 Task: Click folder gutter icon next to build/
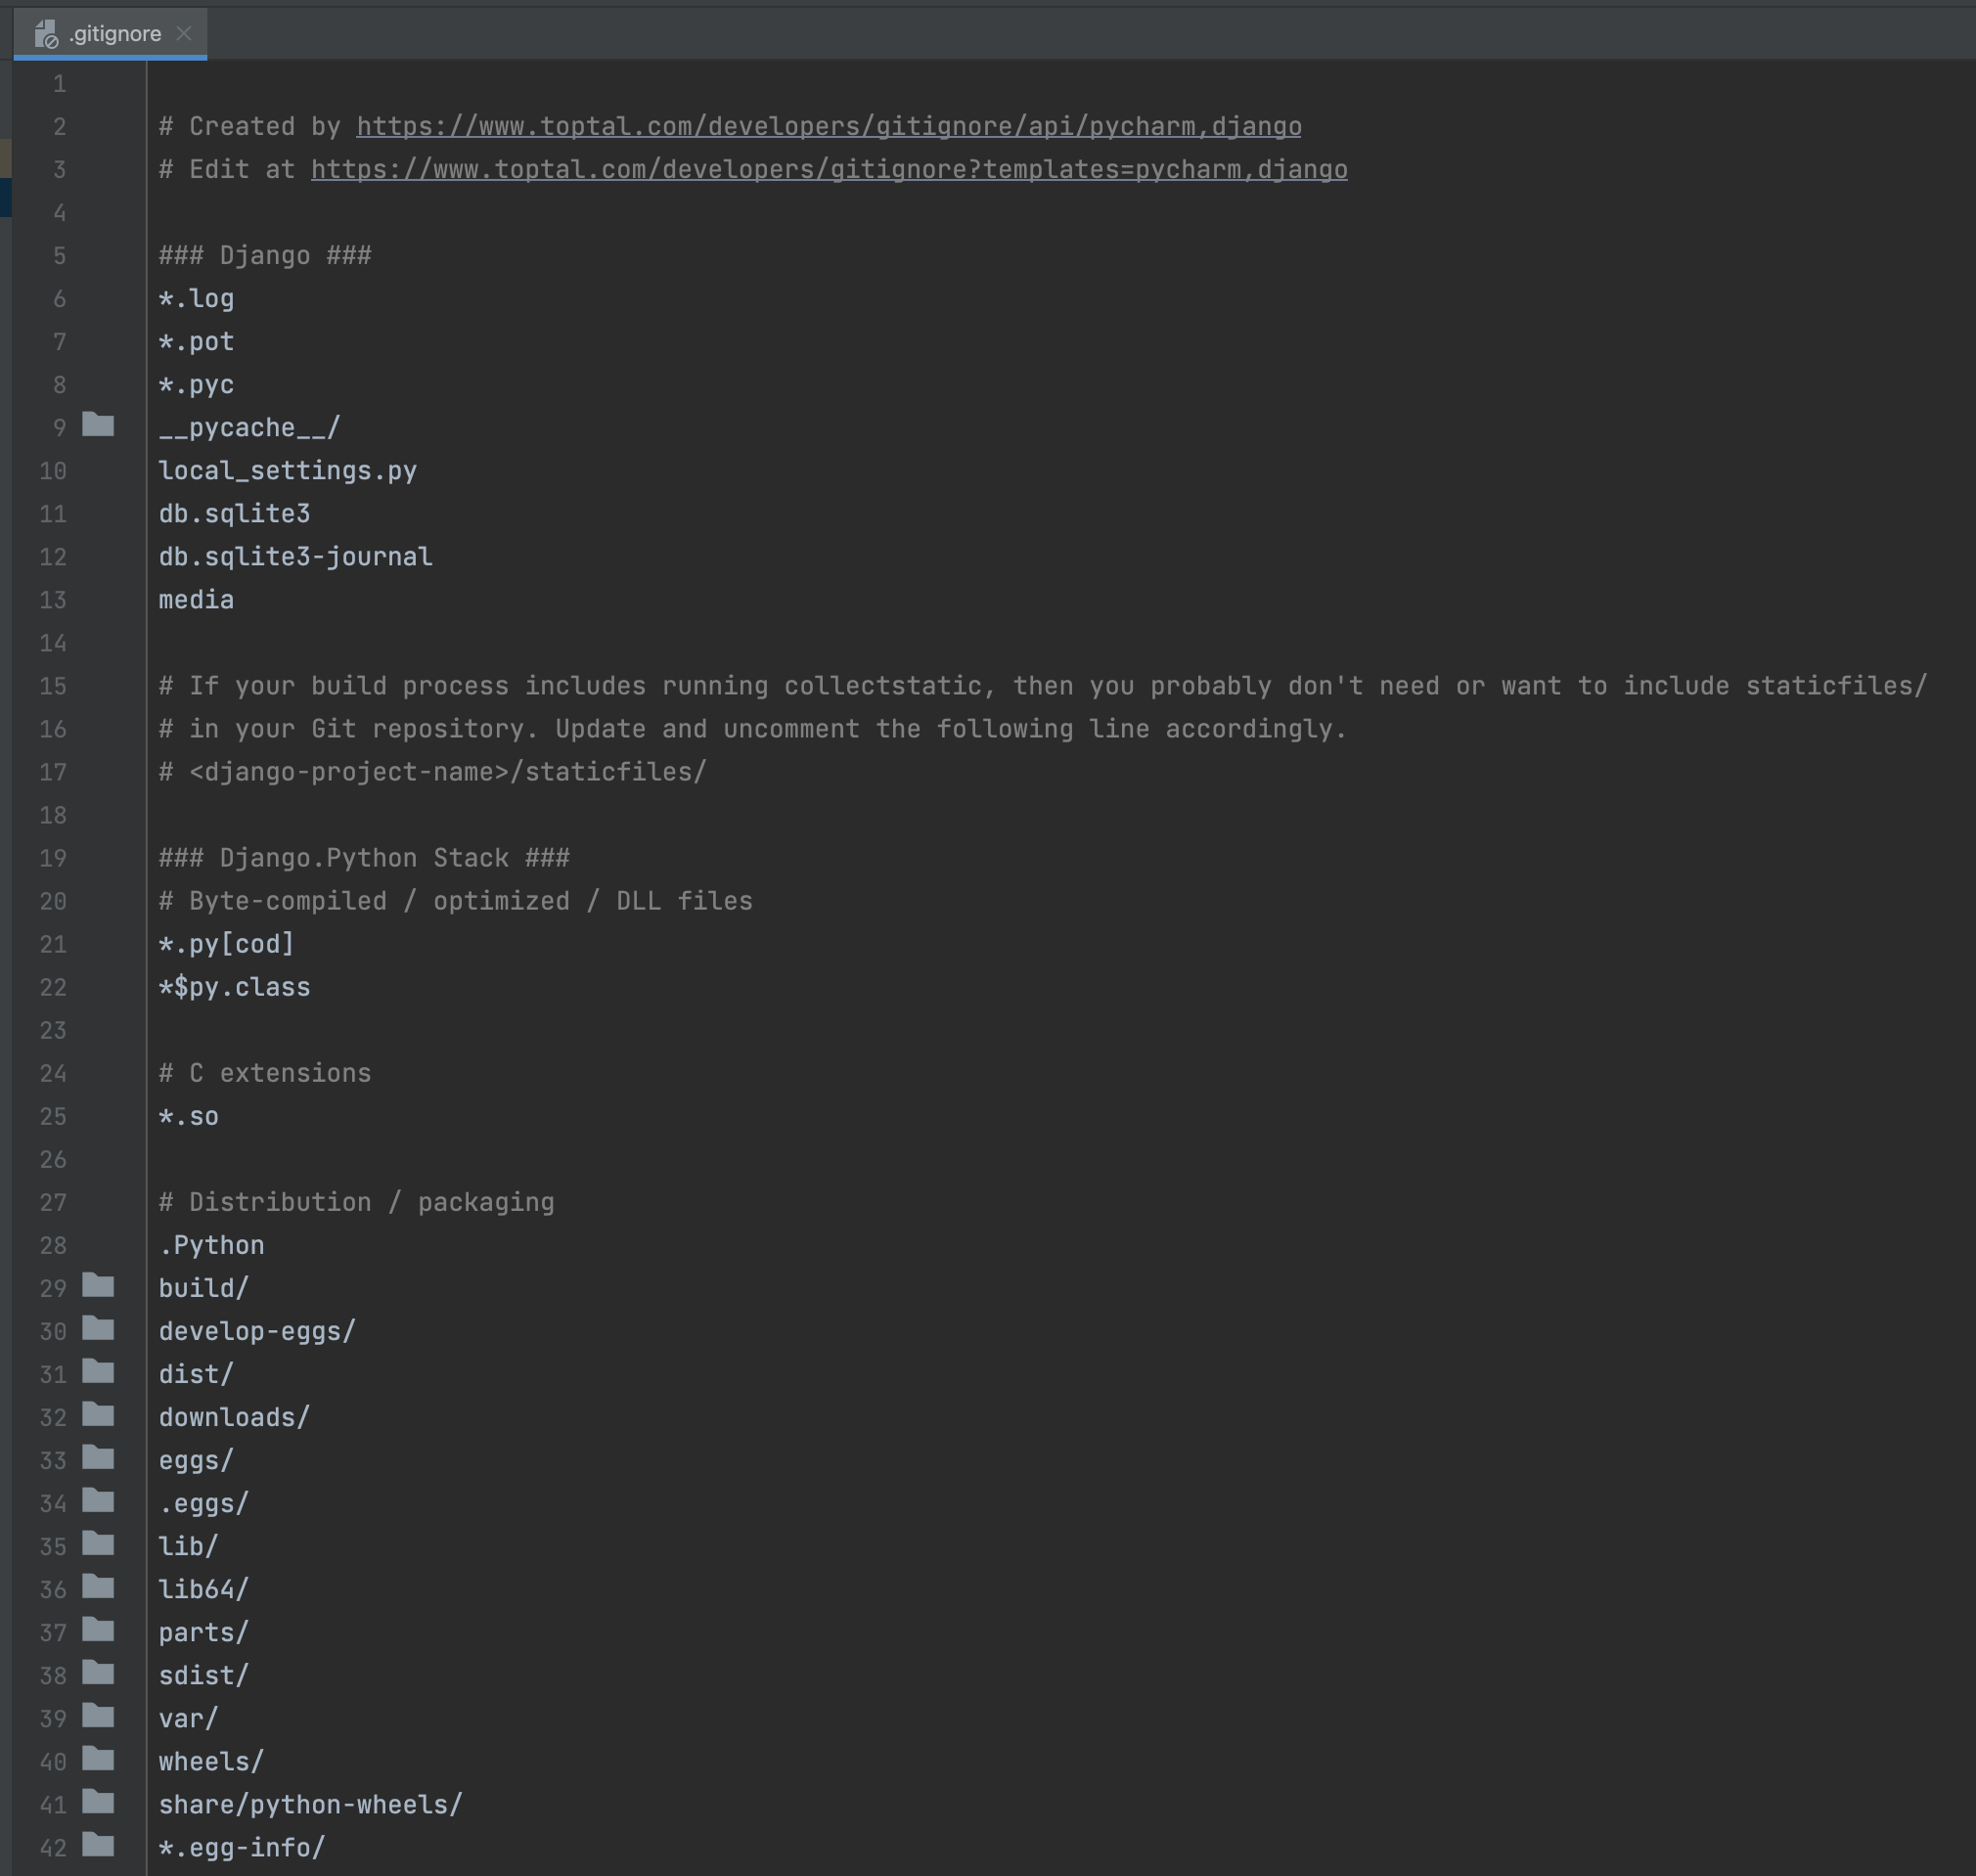pos(98,1286)
